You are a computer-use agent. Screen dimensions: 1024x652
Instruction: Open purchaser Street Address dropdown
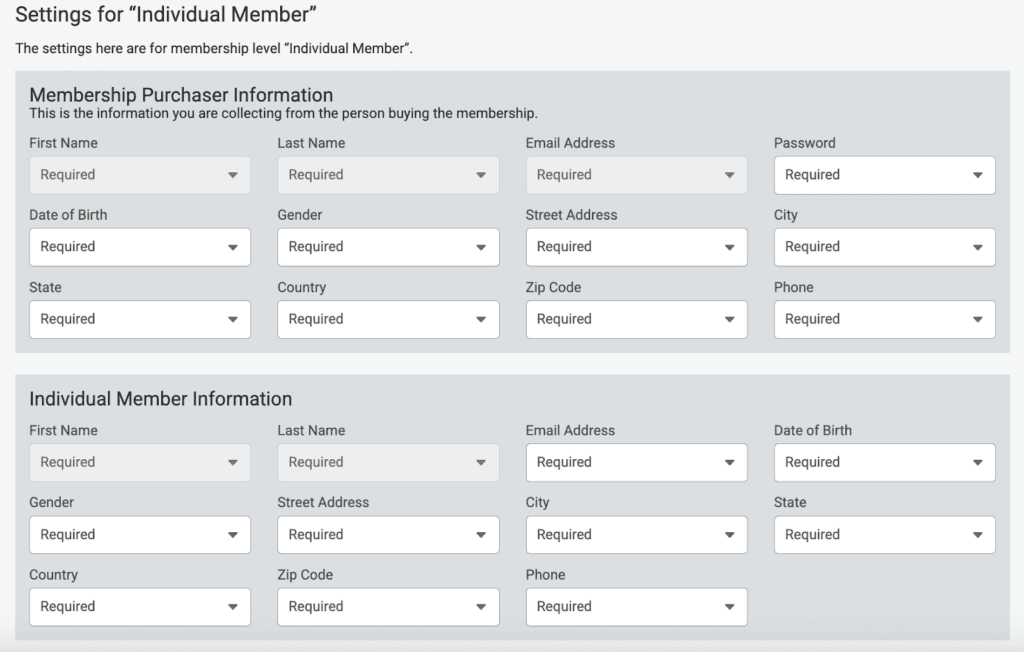point(636,247)
